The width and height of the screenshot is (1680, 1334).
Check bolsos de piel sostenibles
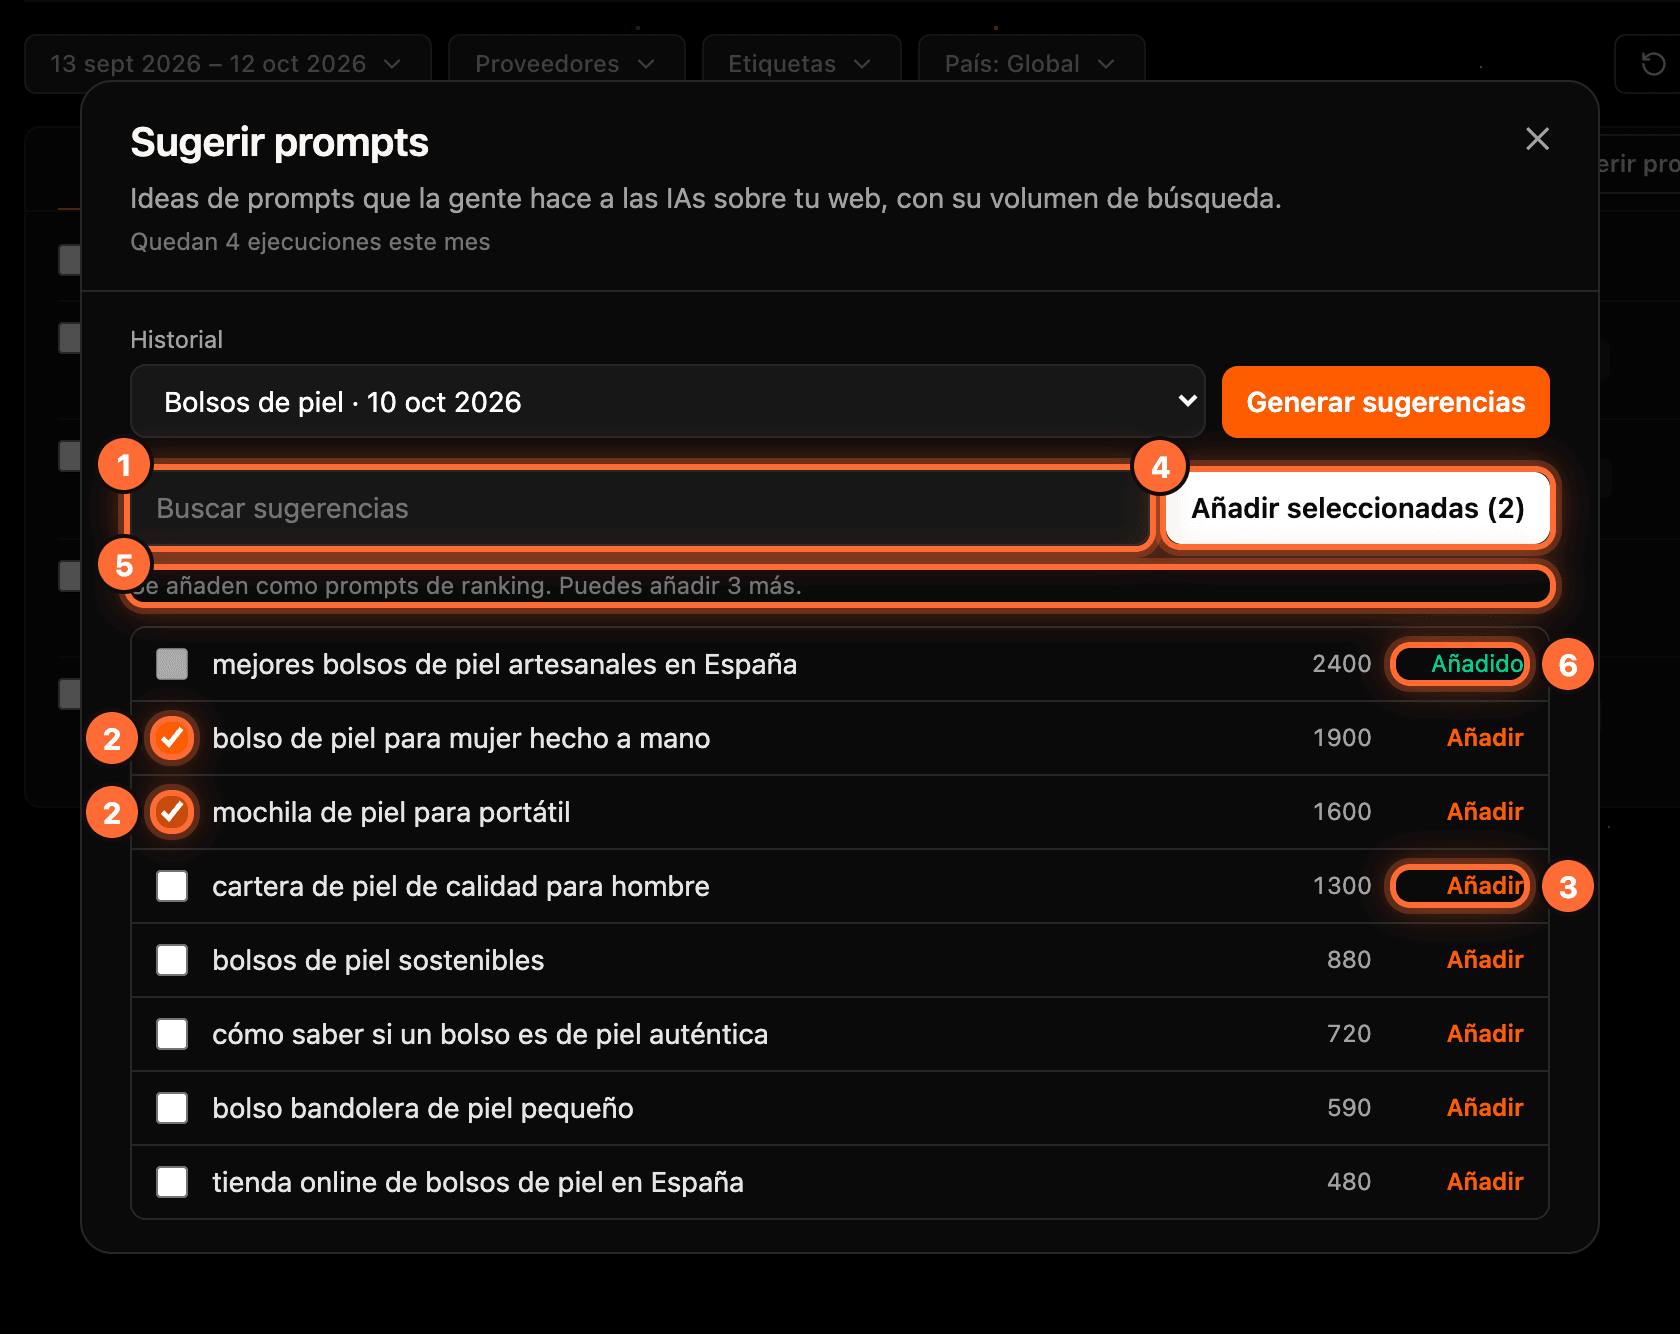(x=172, y=960)
